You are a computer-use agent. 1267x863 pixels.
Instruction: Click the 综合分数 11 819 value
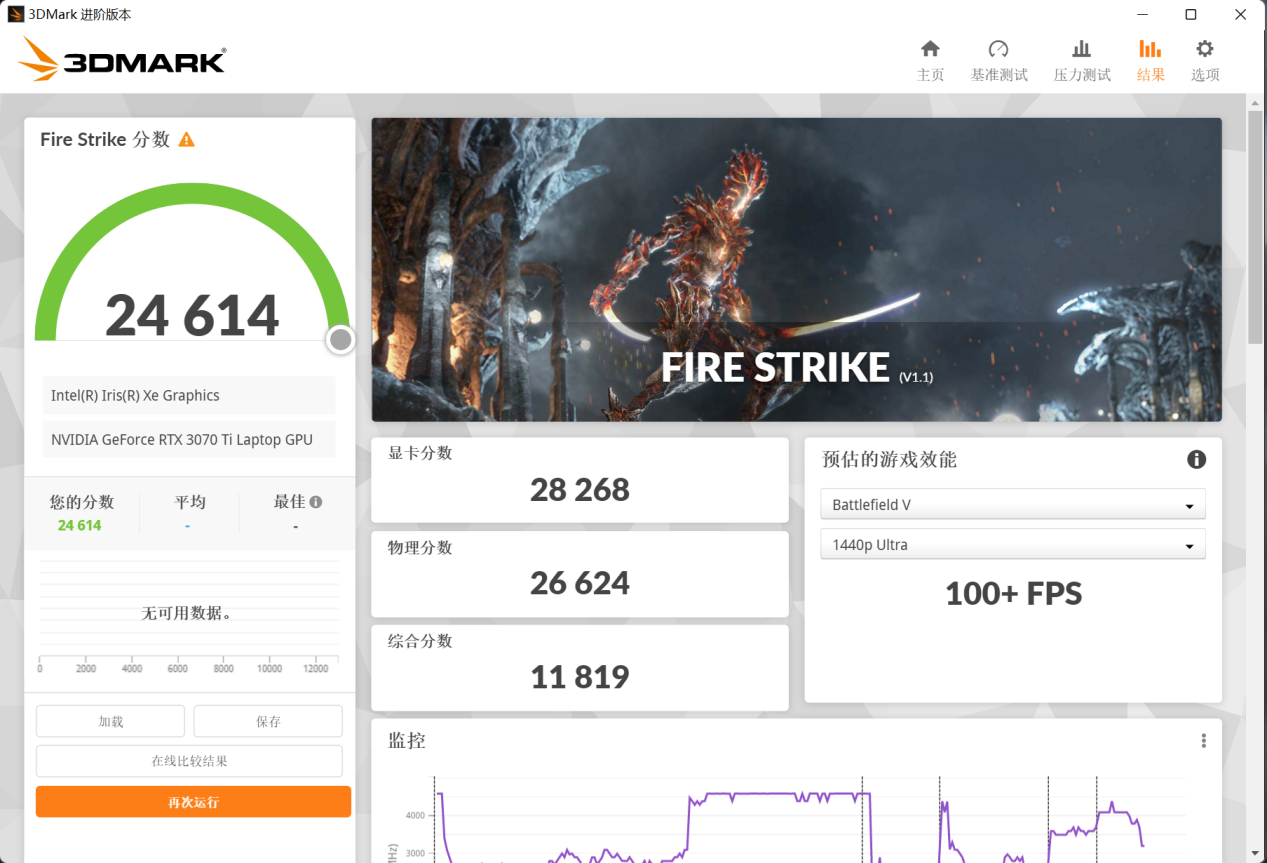(x=580, y=677)
